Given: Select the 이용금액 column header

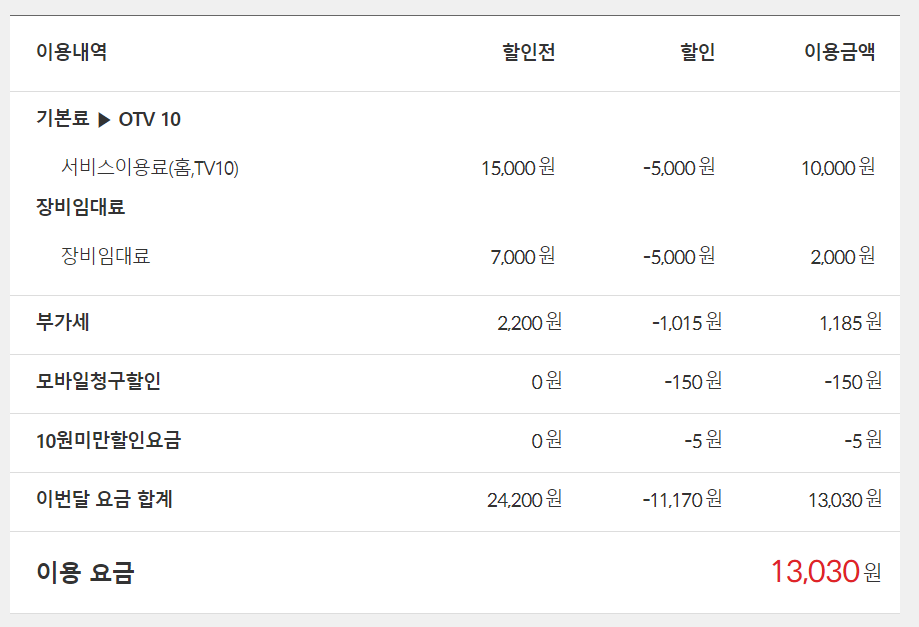Looking at the screenshot, I should pyautogui.click(x=840, y=53).
